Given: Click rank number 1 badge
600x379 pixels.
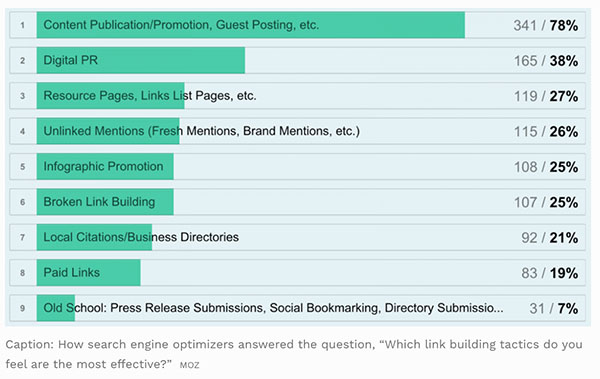Looking at the screenshot, I should (x=23, y=25).
